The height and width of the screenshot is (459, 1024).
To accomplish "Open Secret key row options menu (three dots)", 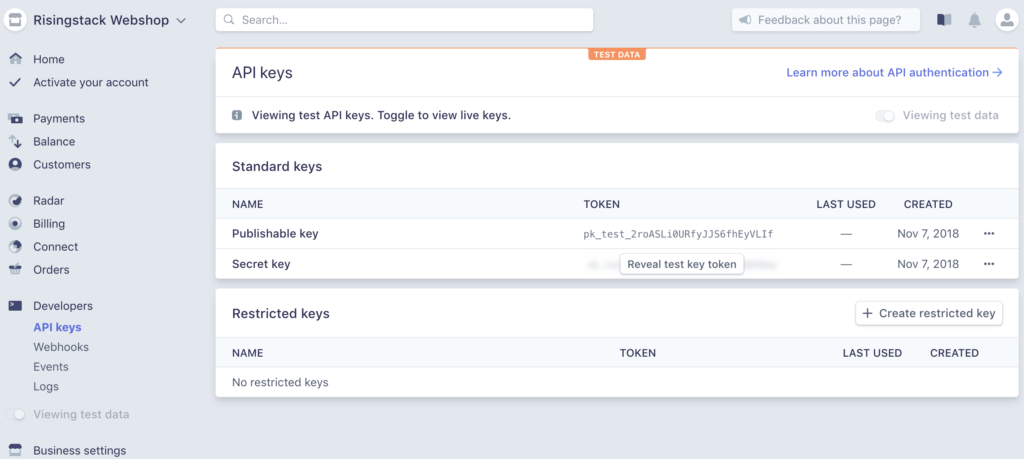I will (989, 264).
